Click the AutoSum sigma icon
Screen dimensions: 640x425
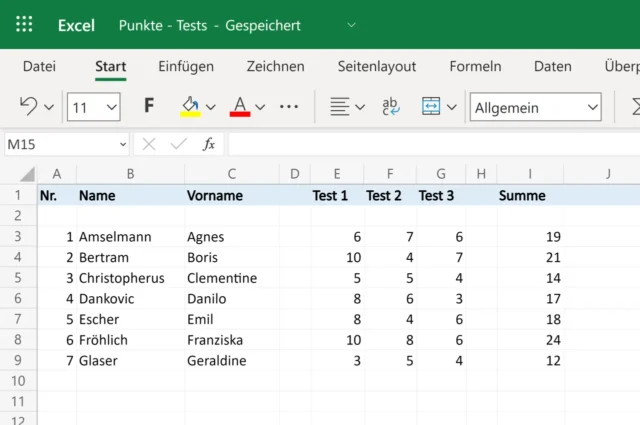[634, 106]
